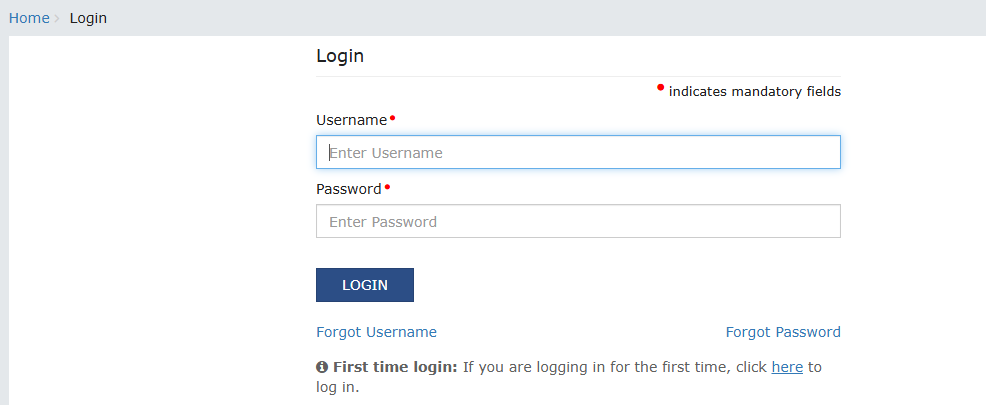Focus the Enter Password input field
Viewport: 986px width, 405px height.
[x=578, y=222]
